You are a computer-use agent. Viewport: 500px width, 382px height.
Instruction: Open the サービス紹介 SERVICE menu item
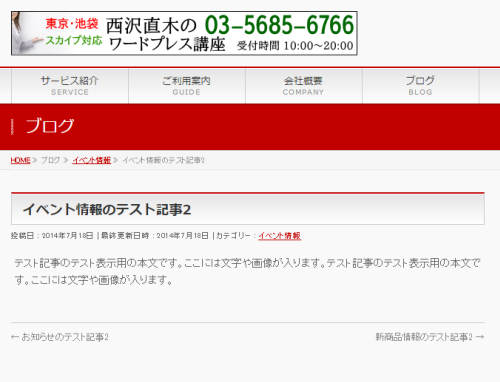click(70, 86)
